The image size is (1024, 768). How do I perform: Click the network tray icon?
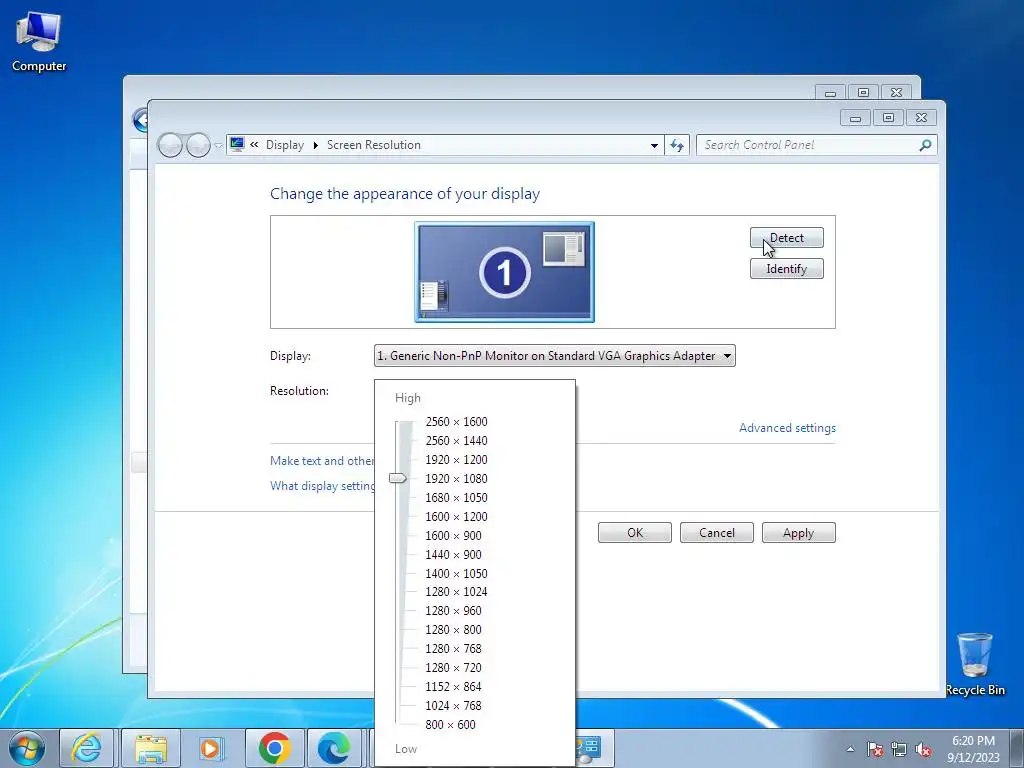click(x=899, y=749)
